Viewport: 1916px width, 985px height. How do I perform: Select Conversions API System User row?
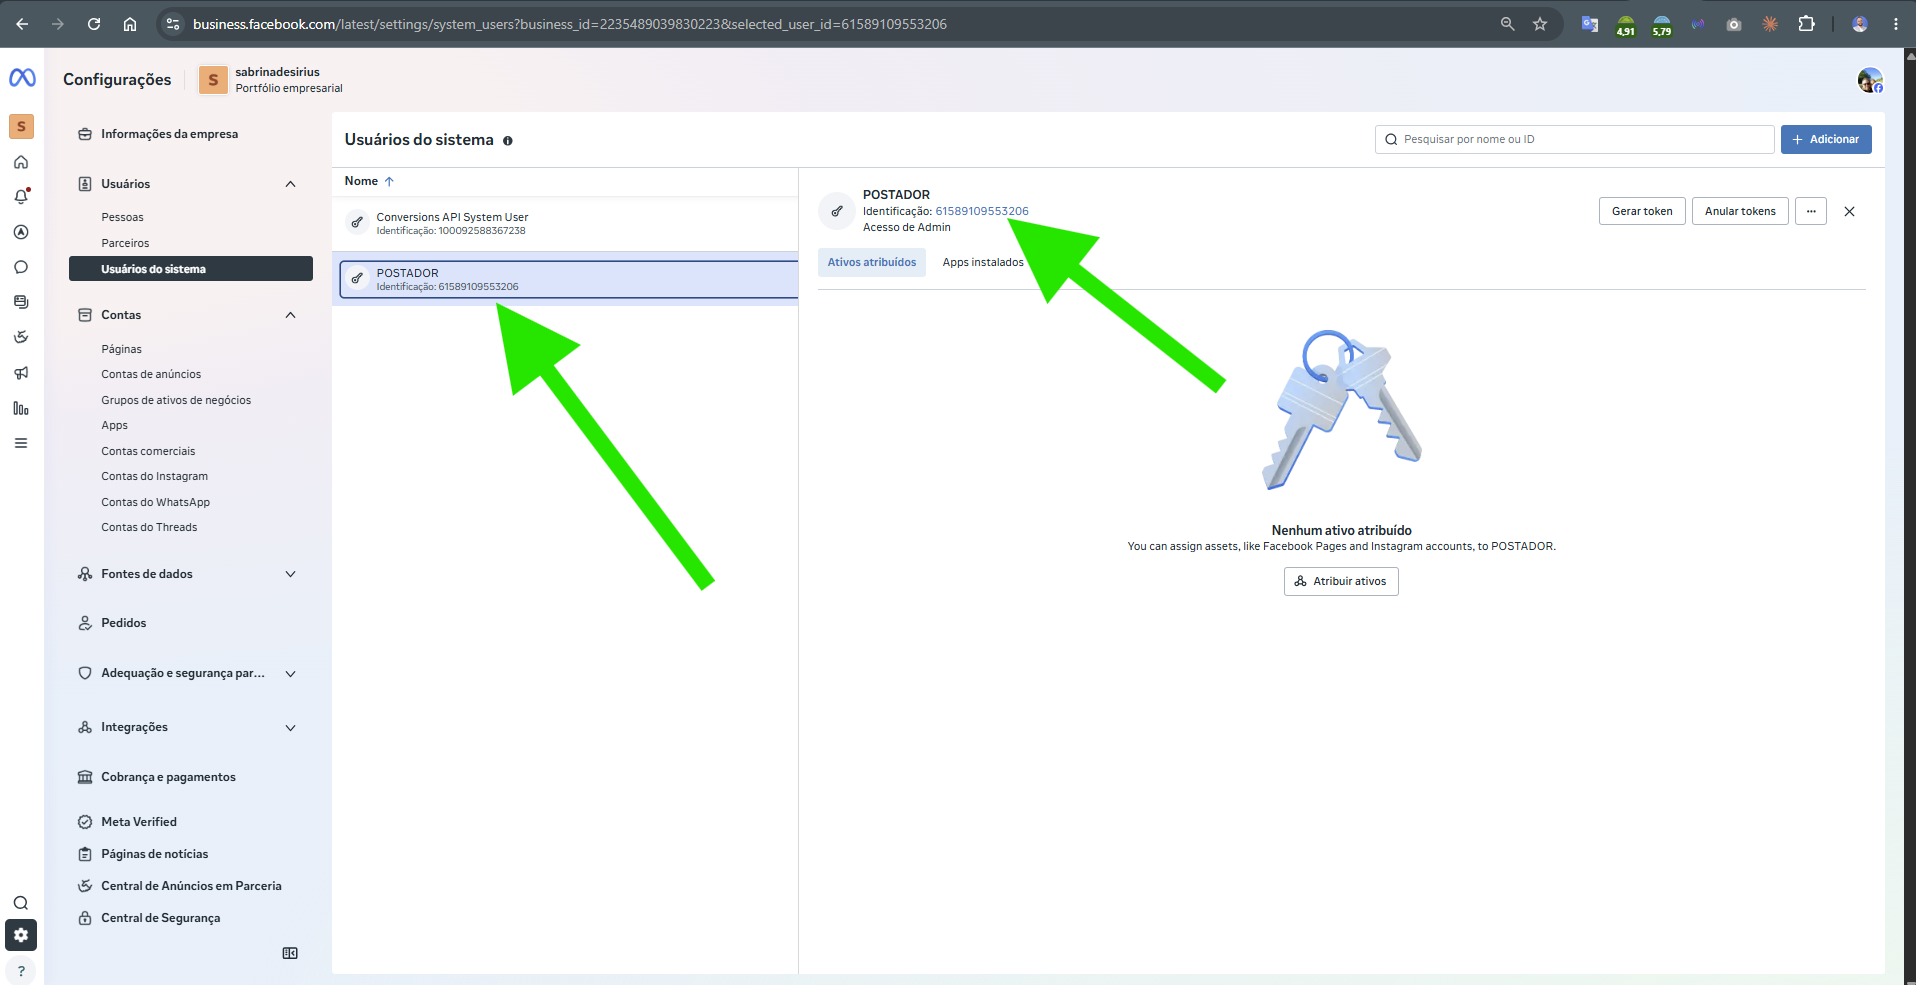tap(565, 223)
